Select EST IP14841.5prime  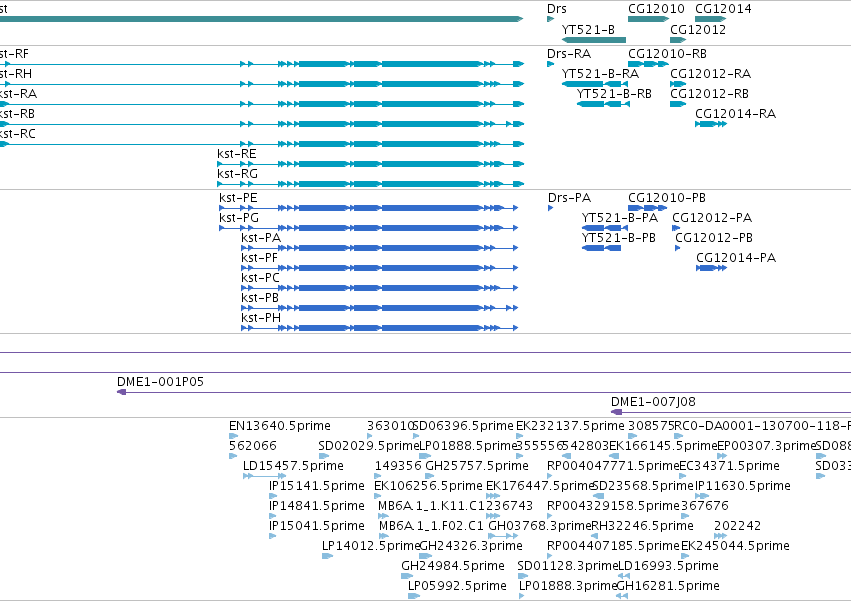click(272, 516)
